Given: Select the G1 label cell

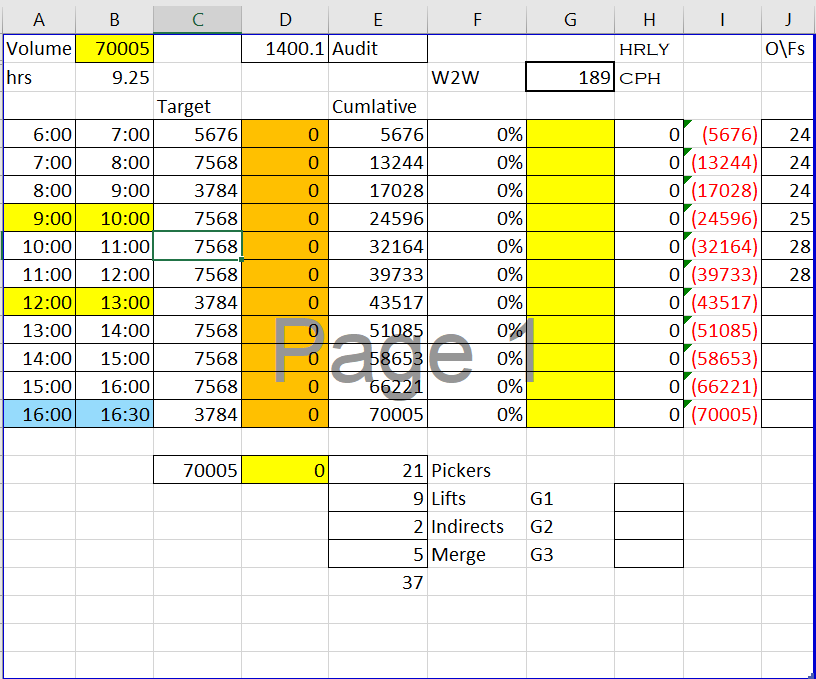Looking at the screenshot, I should tap(570, 498).
